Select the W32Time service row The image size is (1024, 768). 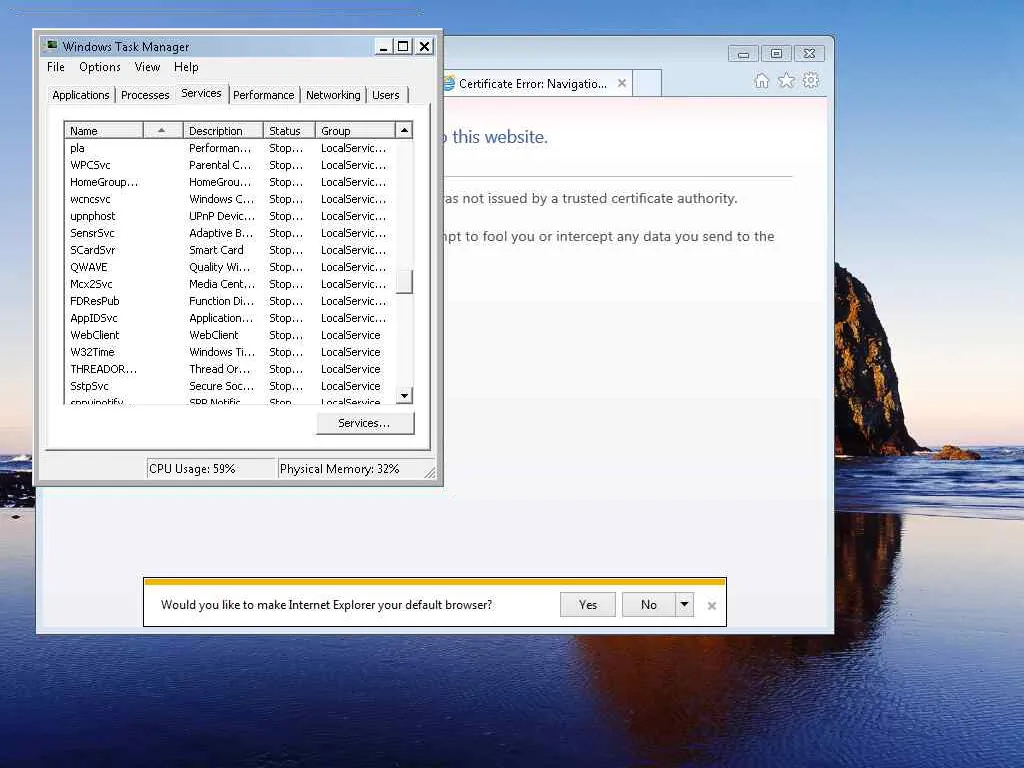(230, 352)
